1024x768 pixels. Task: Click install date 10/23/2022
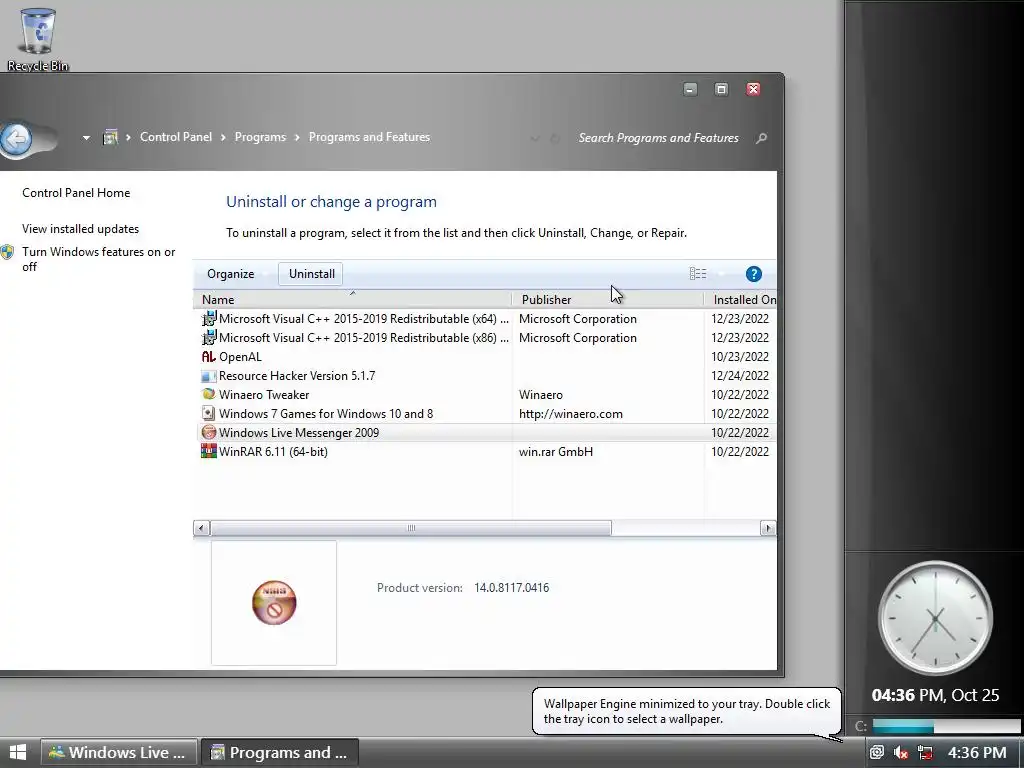(740, 357)
